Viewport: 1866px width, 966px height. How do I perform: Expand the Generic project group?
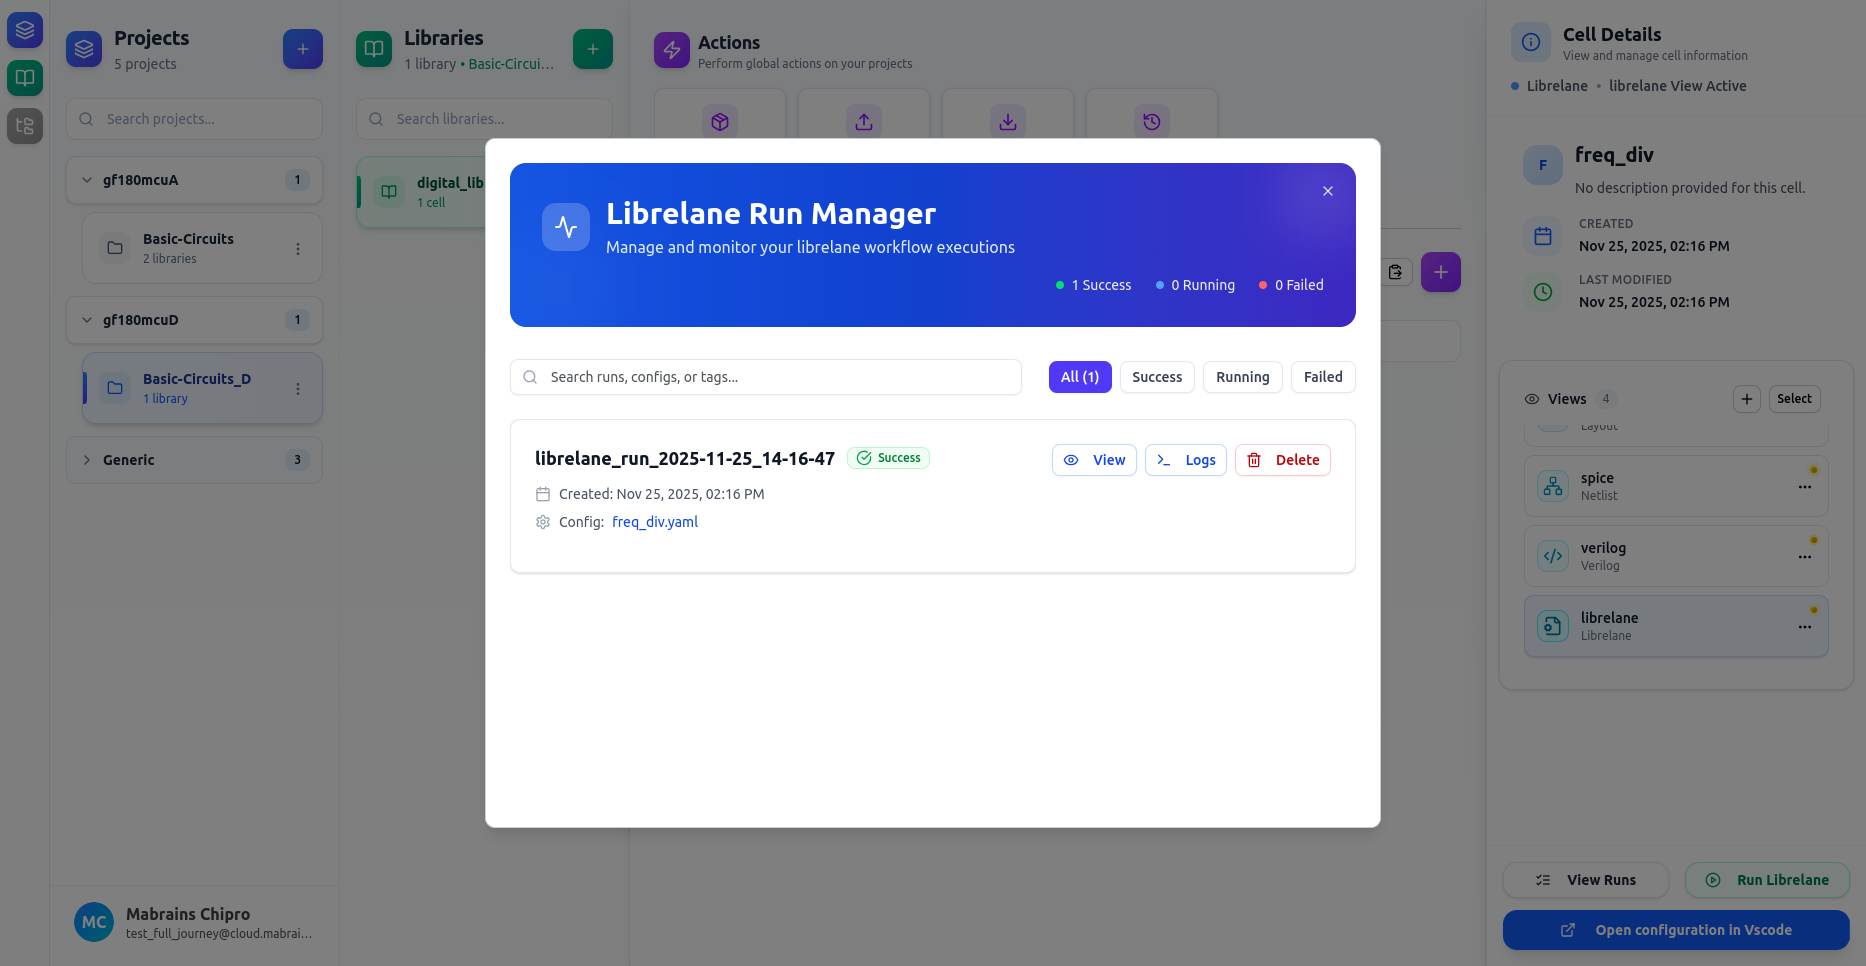tap(86, 460)
